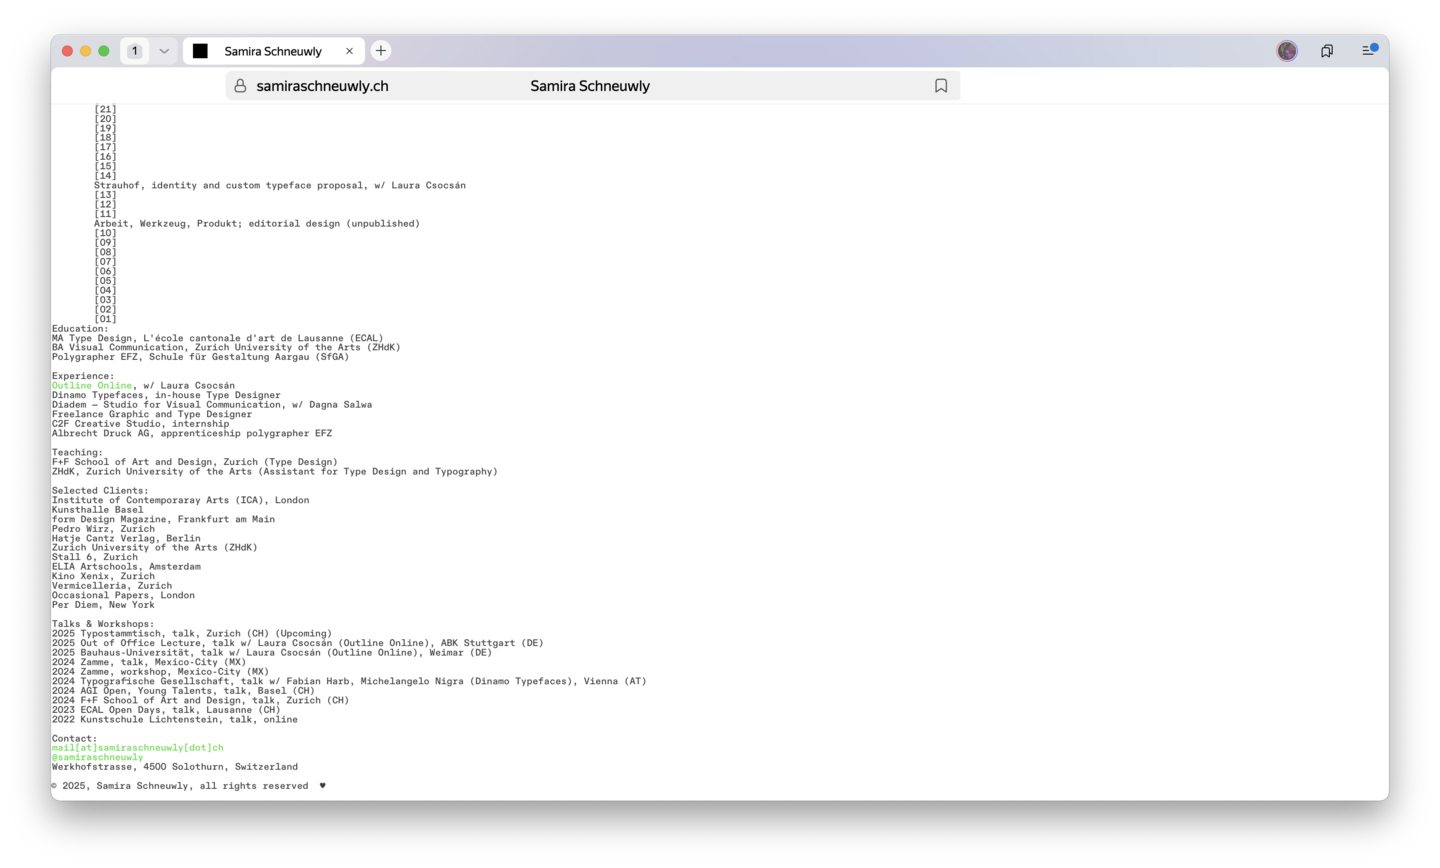Screen dimensions: 1440x868
Task: Open project entry [21]
Action: click(x=105, y=110)
